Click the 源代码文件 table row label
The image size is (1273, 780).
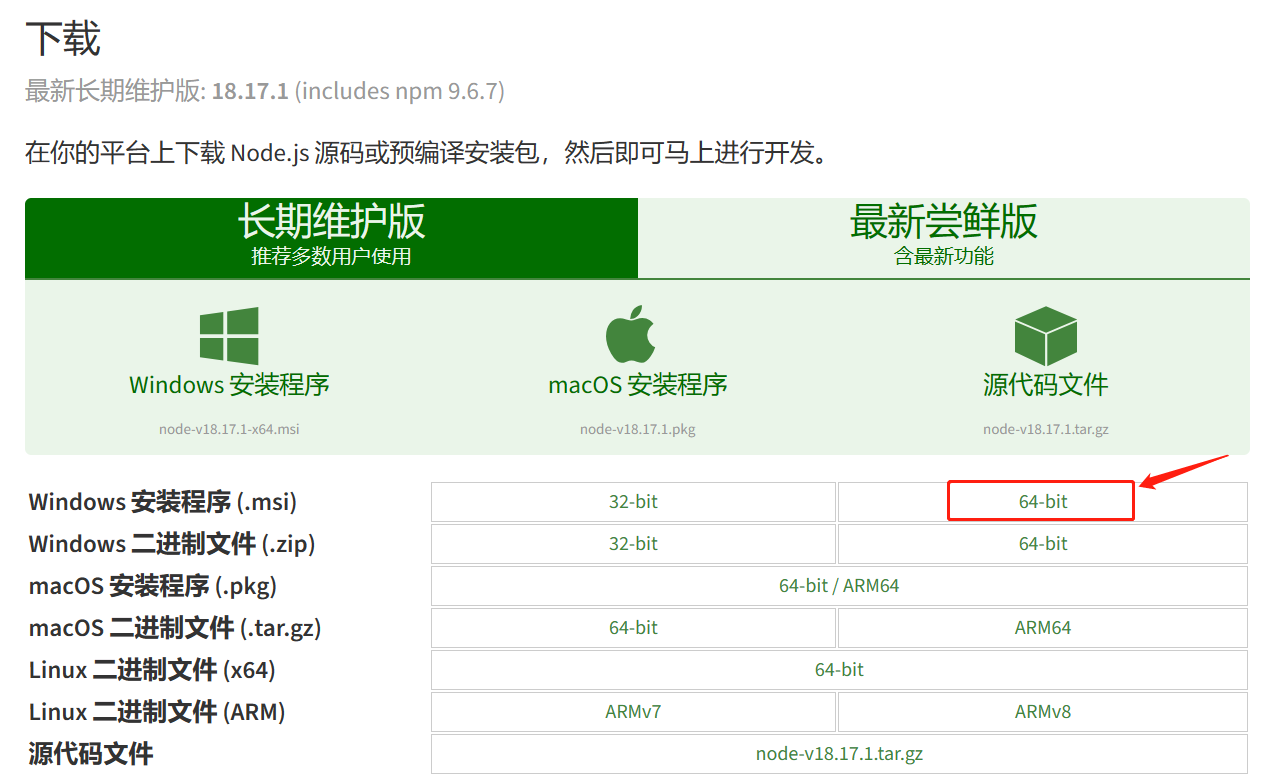[x=91, y=754]
